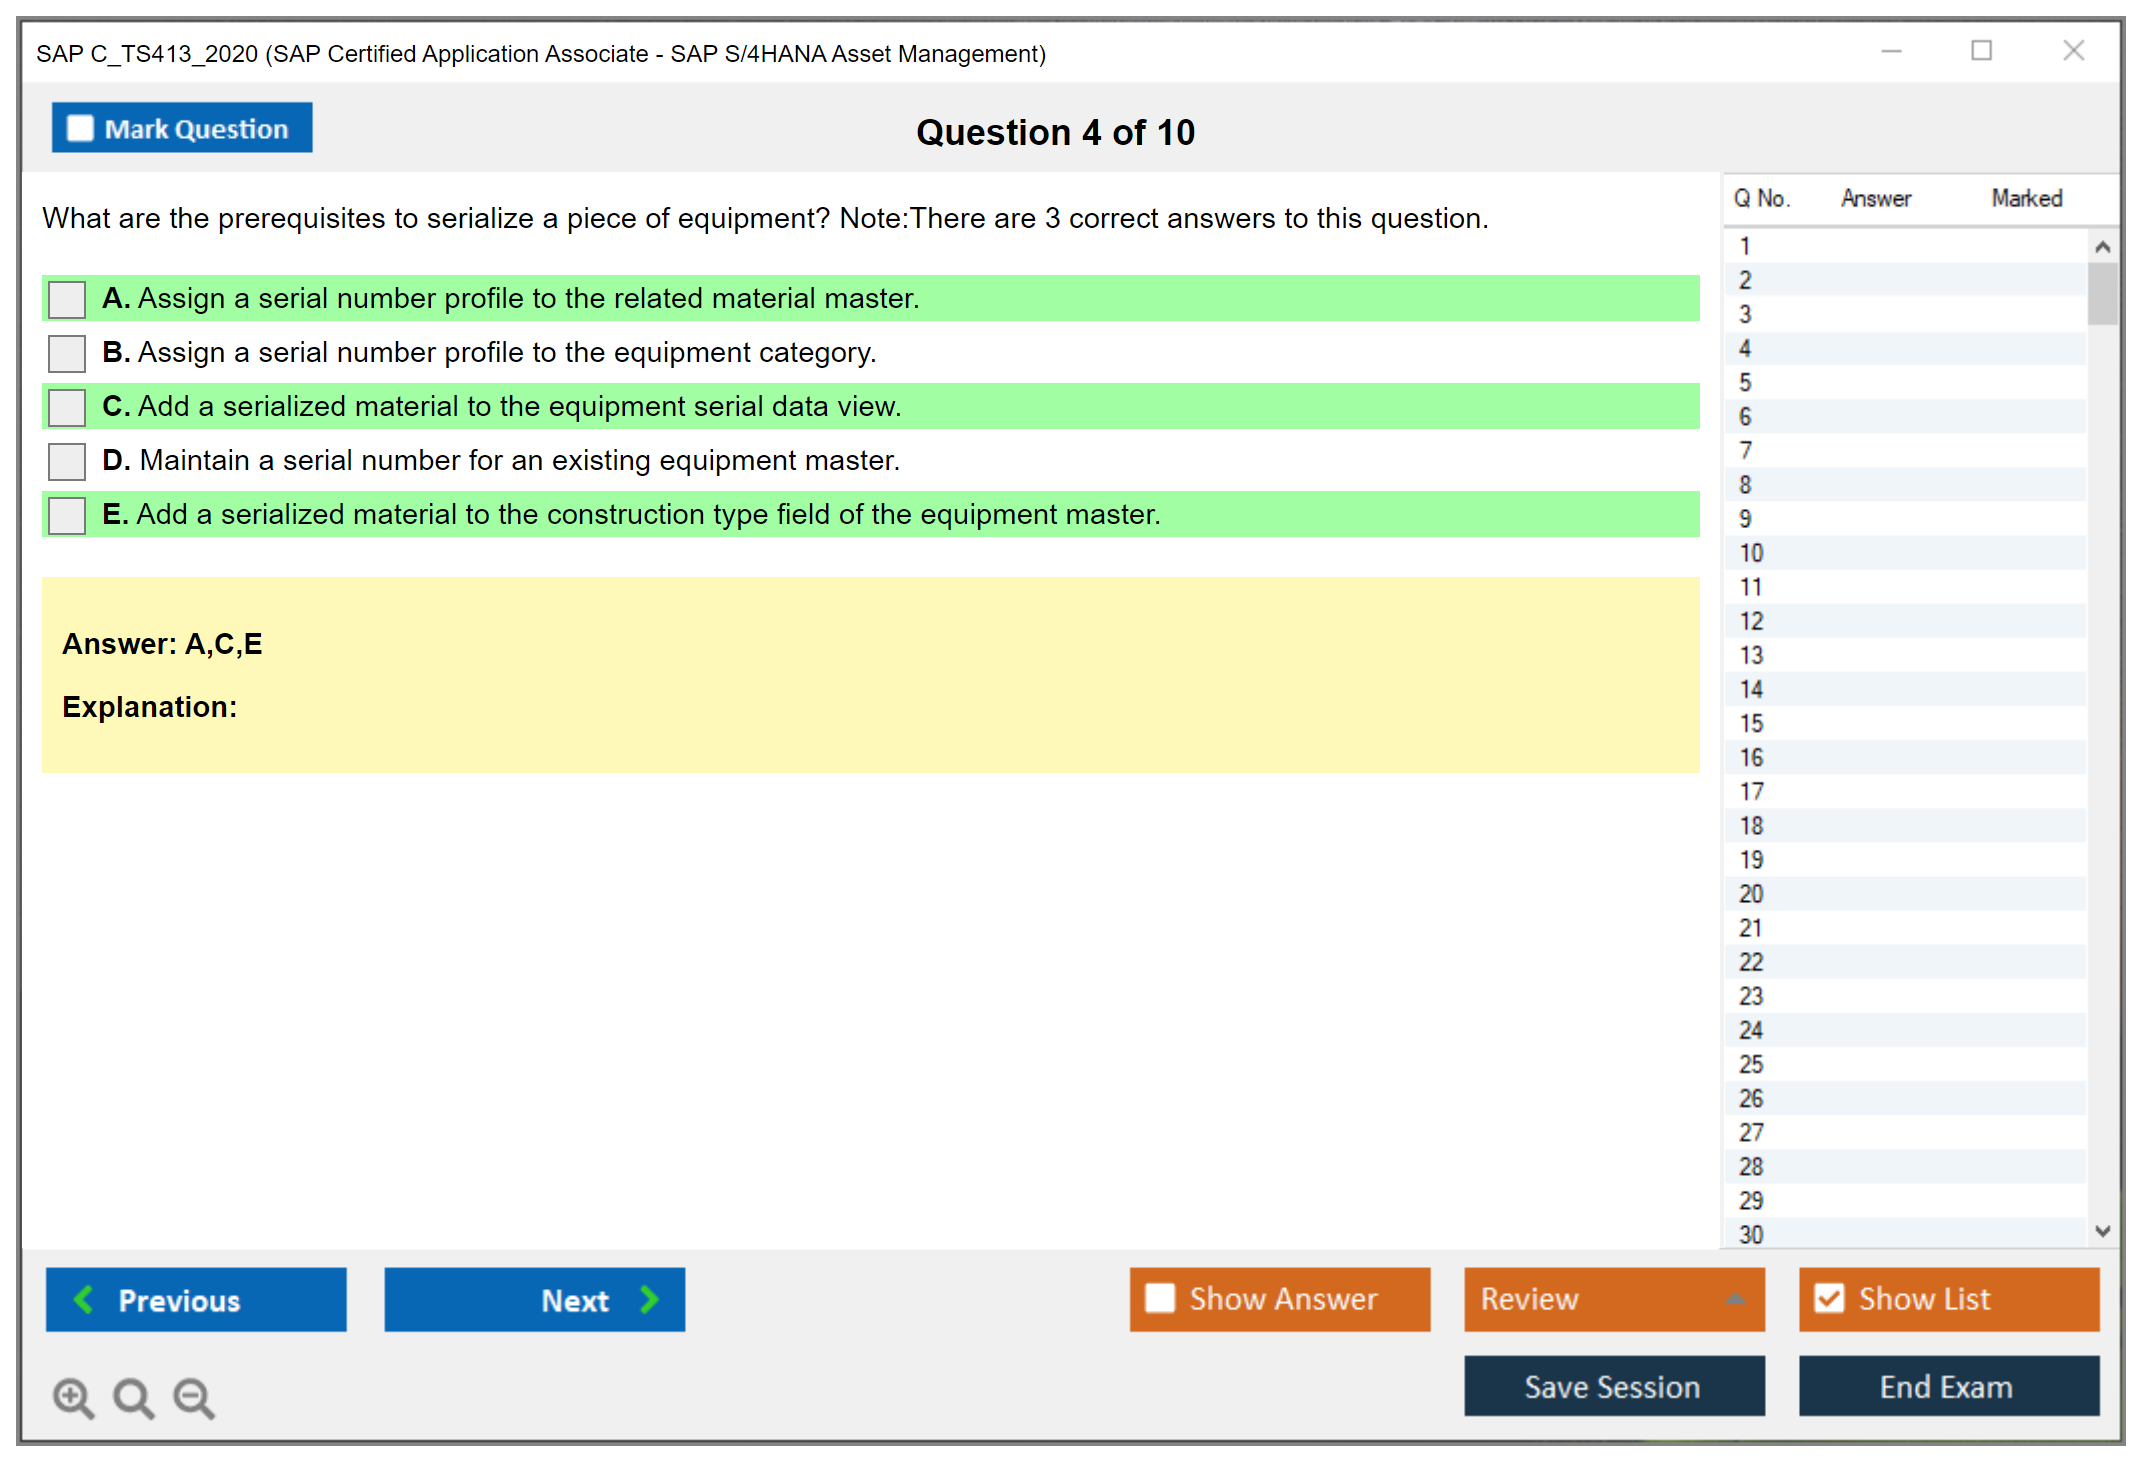Image resolution: width=2150 pixels, height=1470 pixels.
Task: Toggle the Mark Question checkbox
Action: click(80, 129)
